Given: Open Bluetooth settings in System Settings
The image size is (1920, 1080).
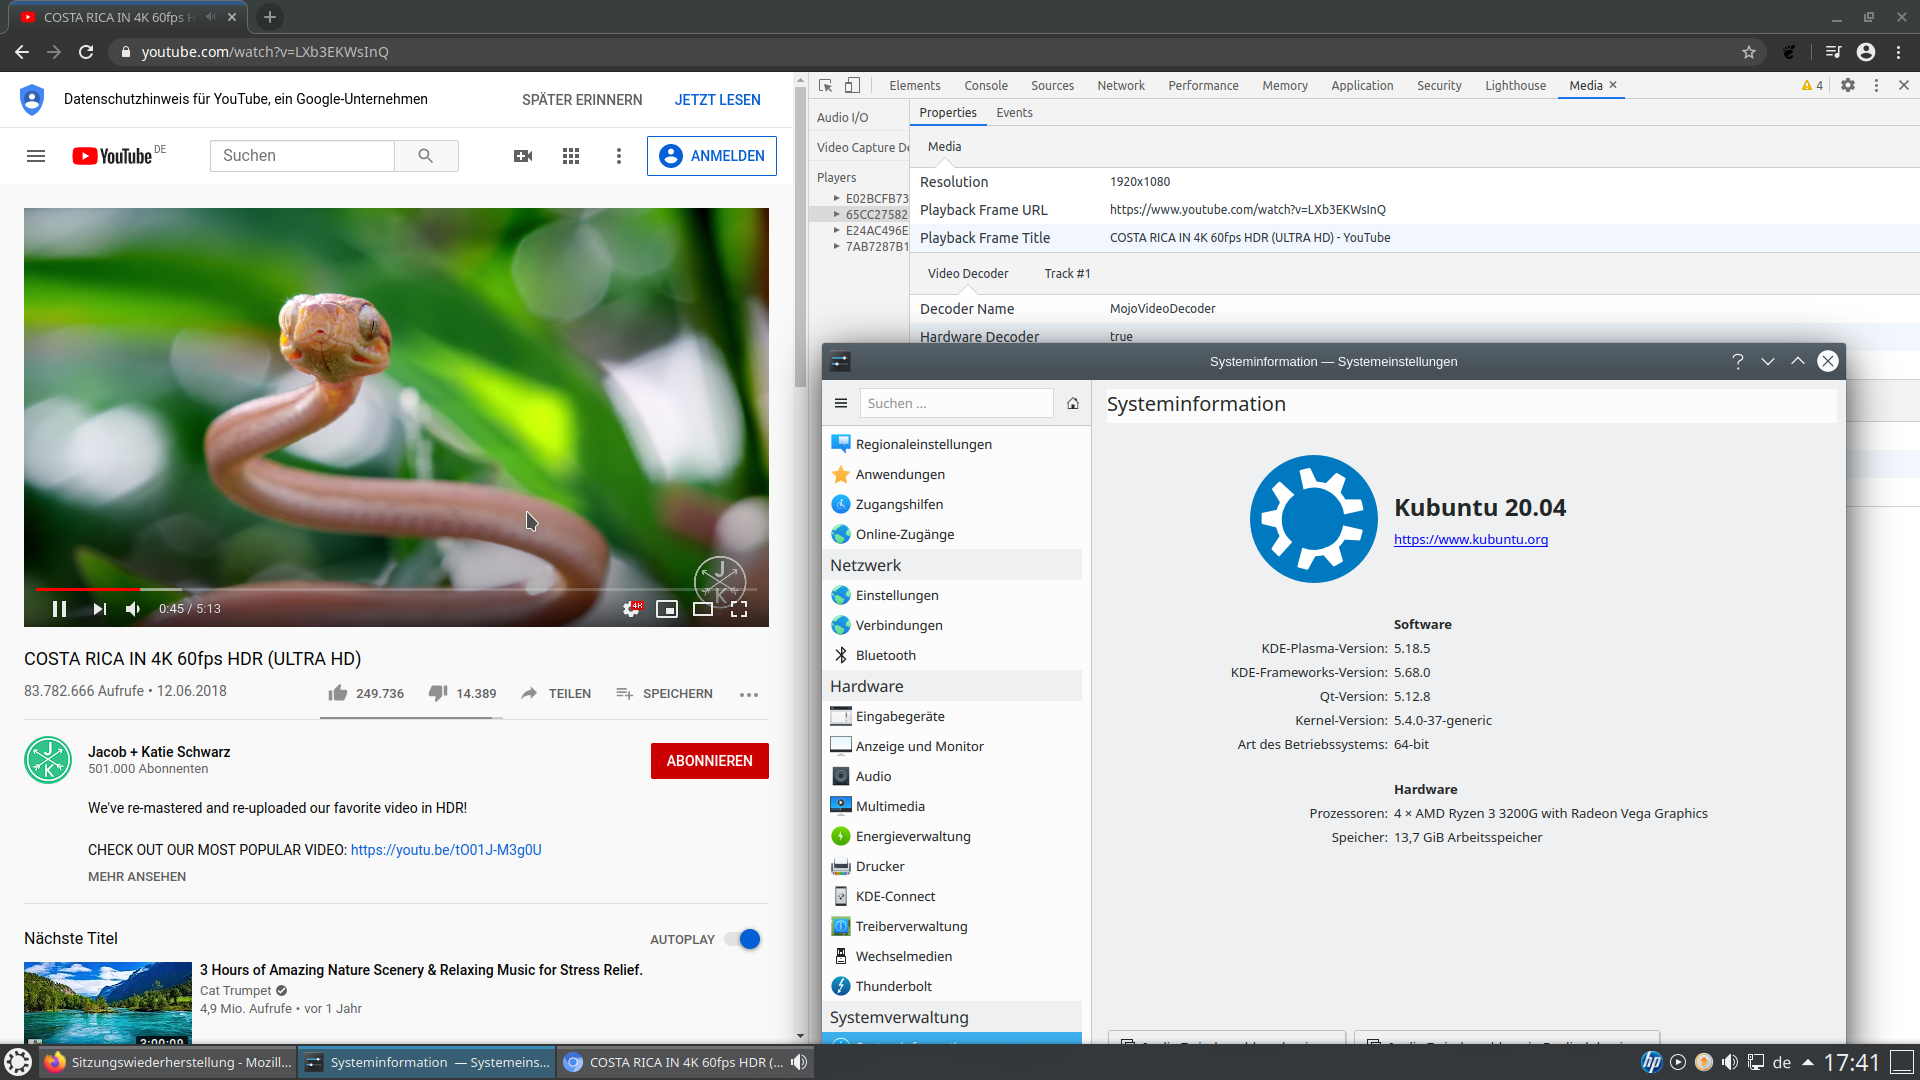Looking at the screenshot, I should tap(951, 656).
